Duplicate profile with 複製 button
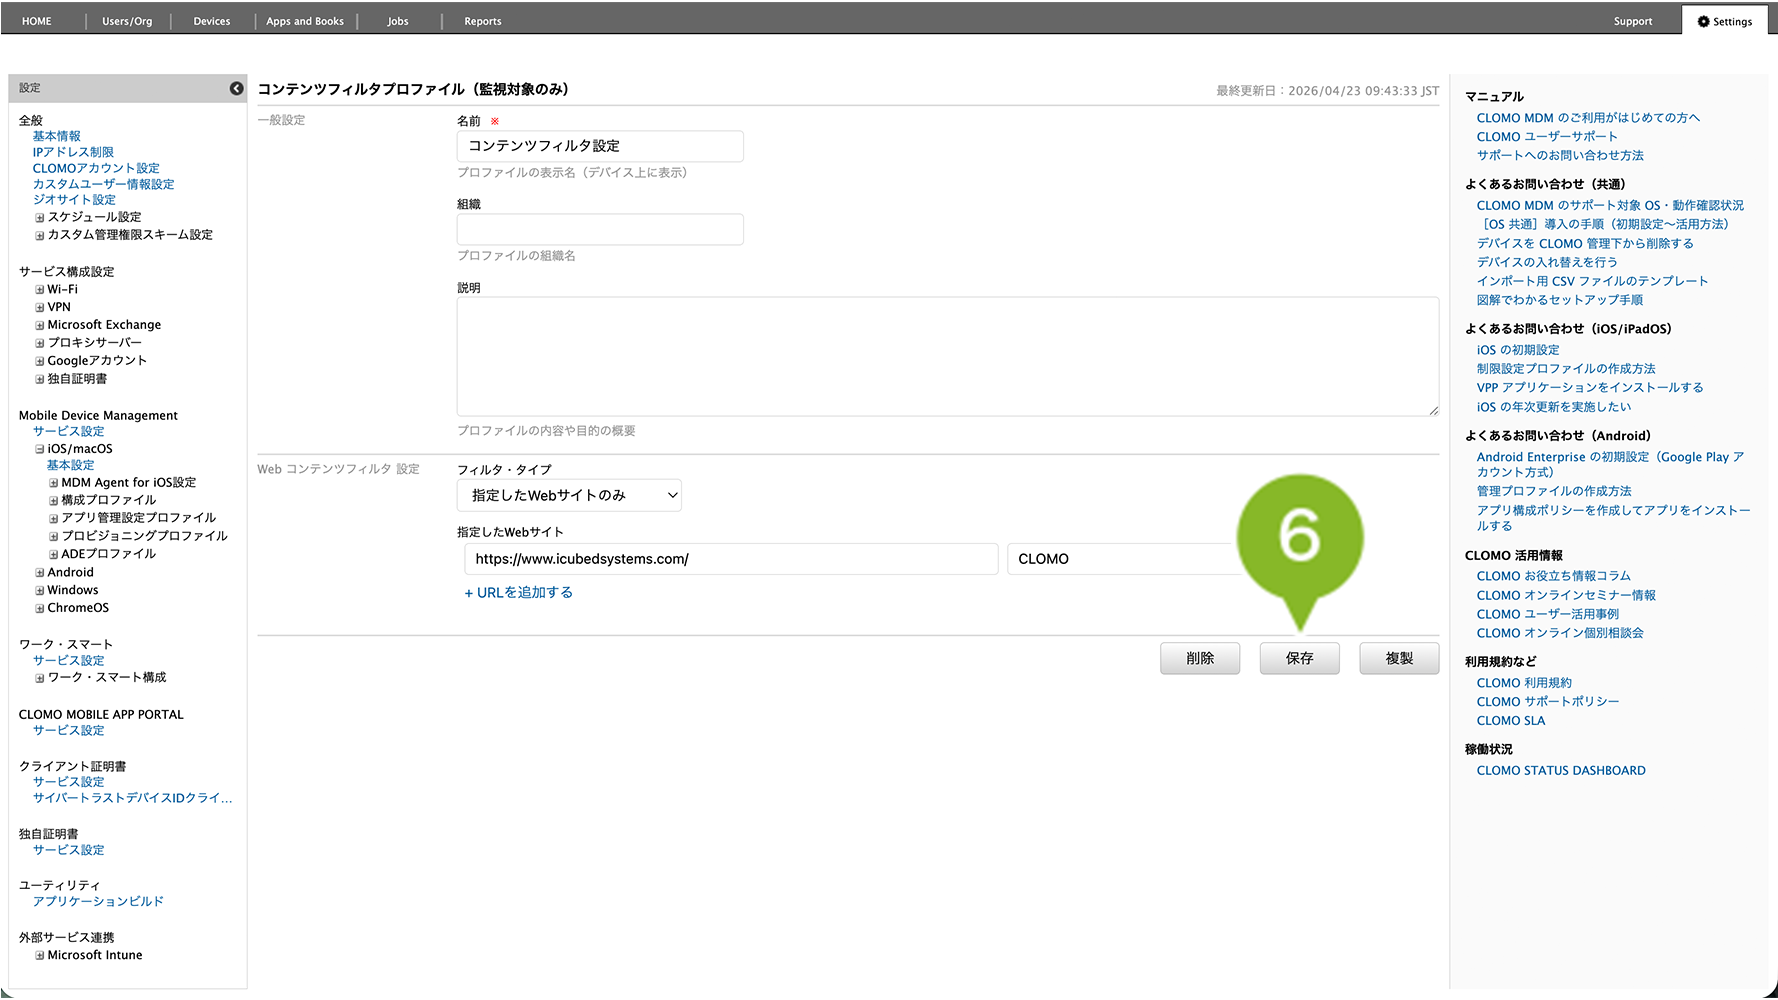Image resolution: width=1778 pixels, height=1000 pixels. 1399,658
